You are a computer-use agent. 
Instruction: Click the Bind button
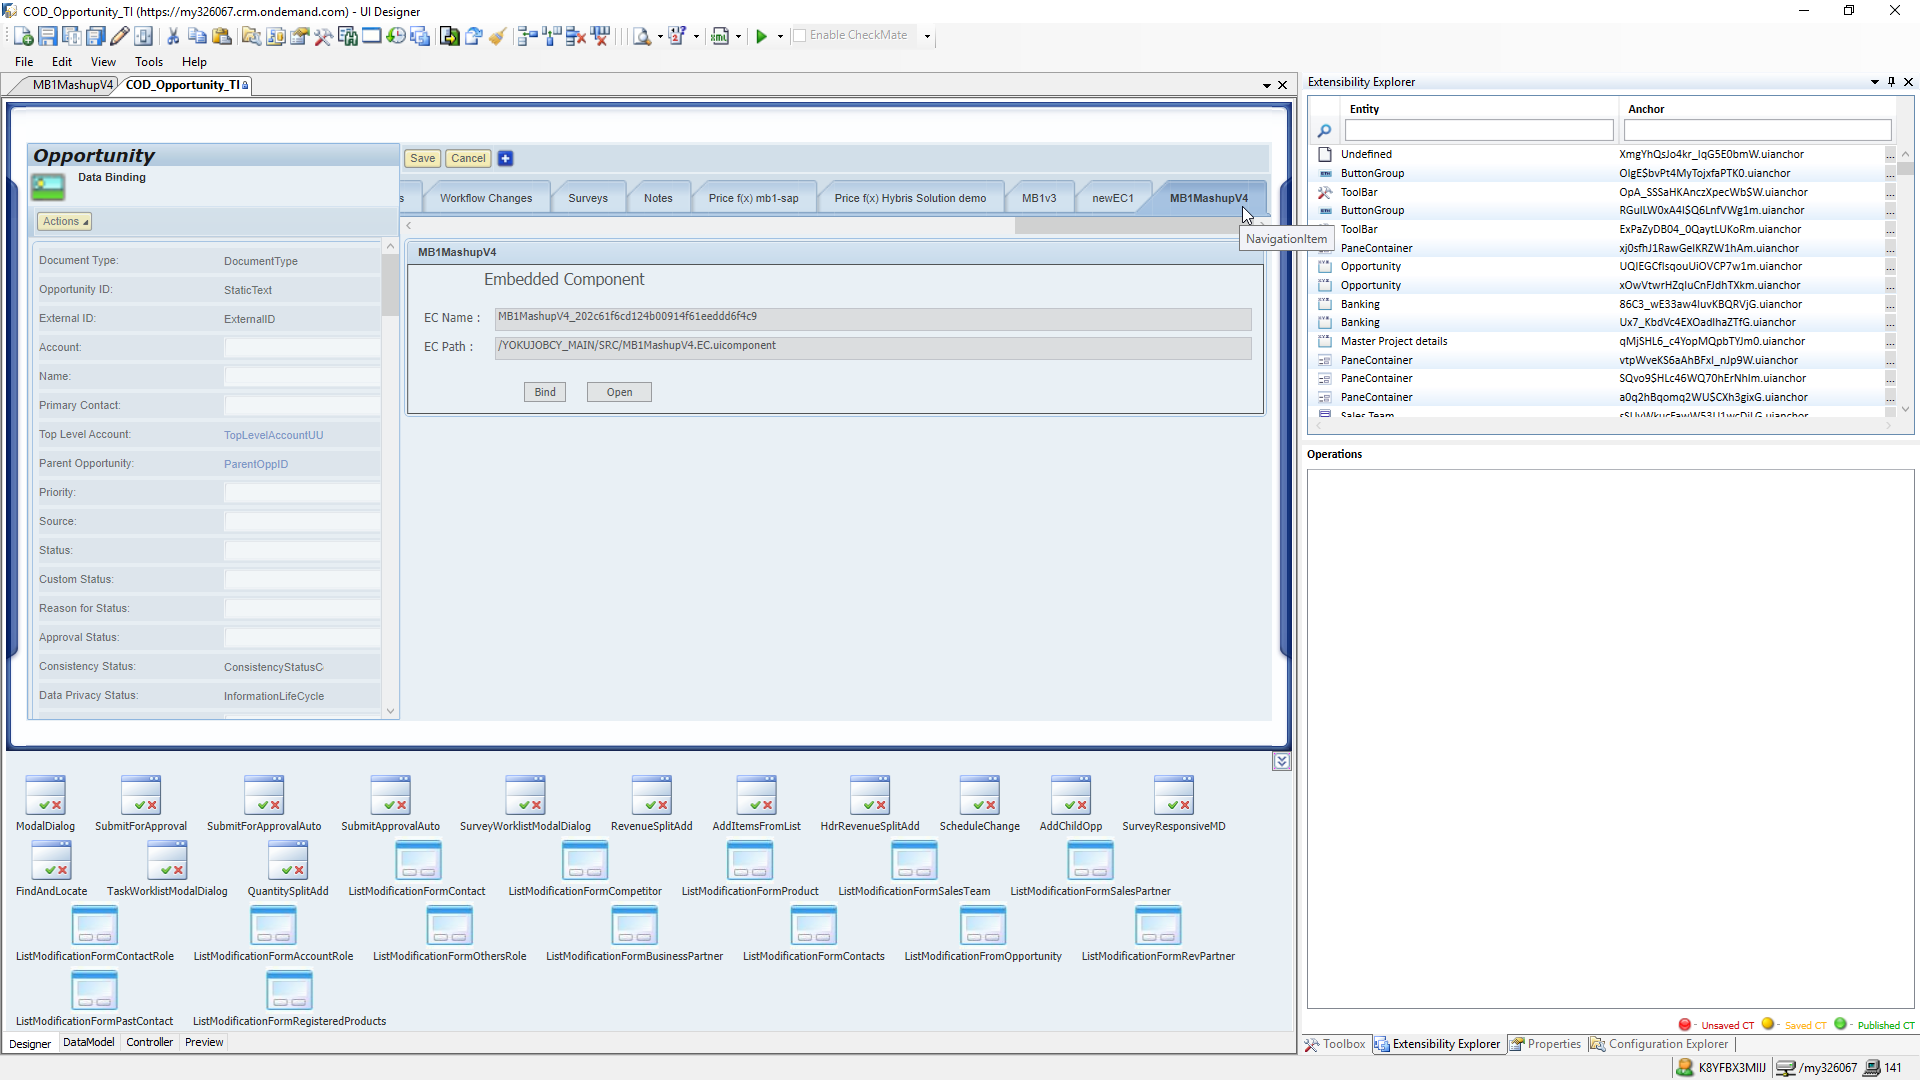(545, 392)
